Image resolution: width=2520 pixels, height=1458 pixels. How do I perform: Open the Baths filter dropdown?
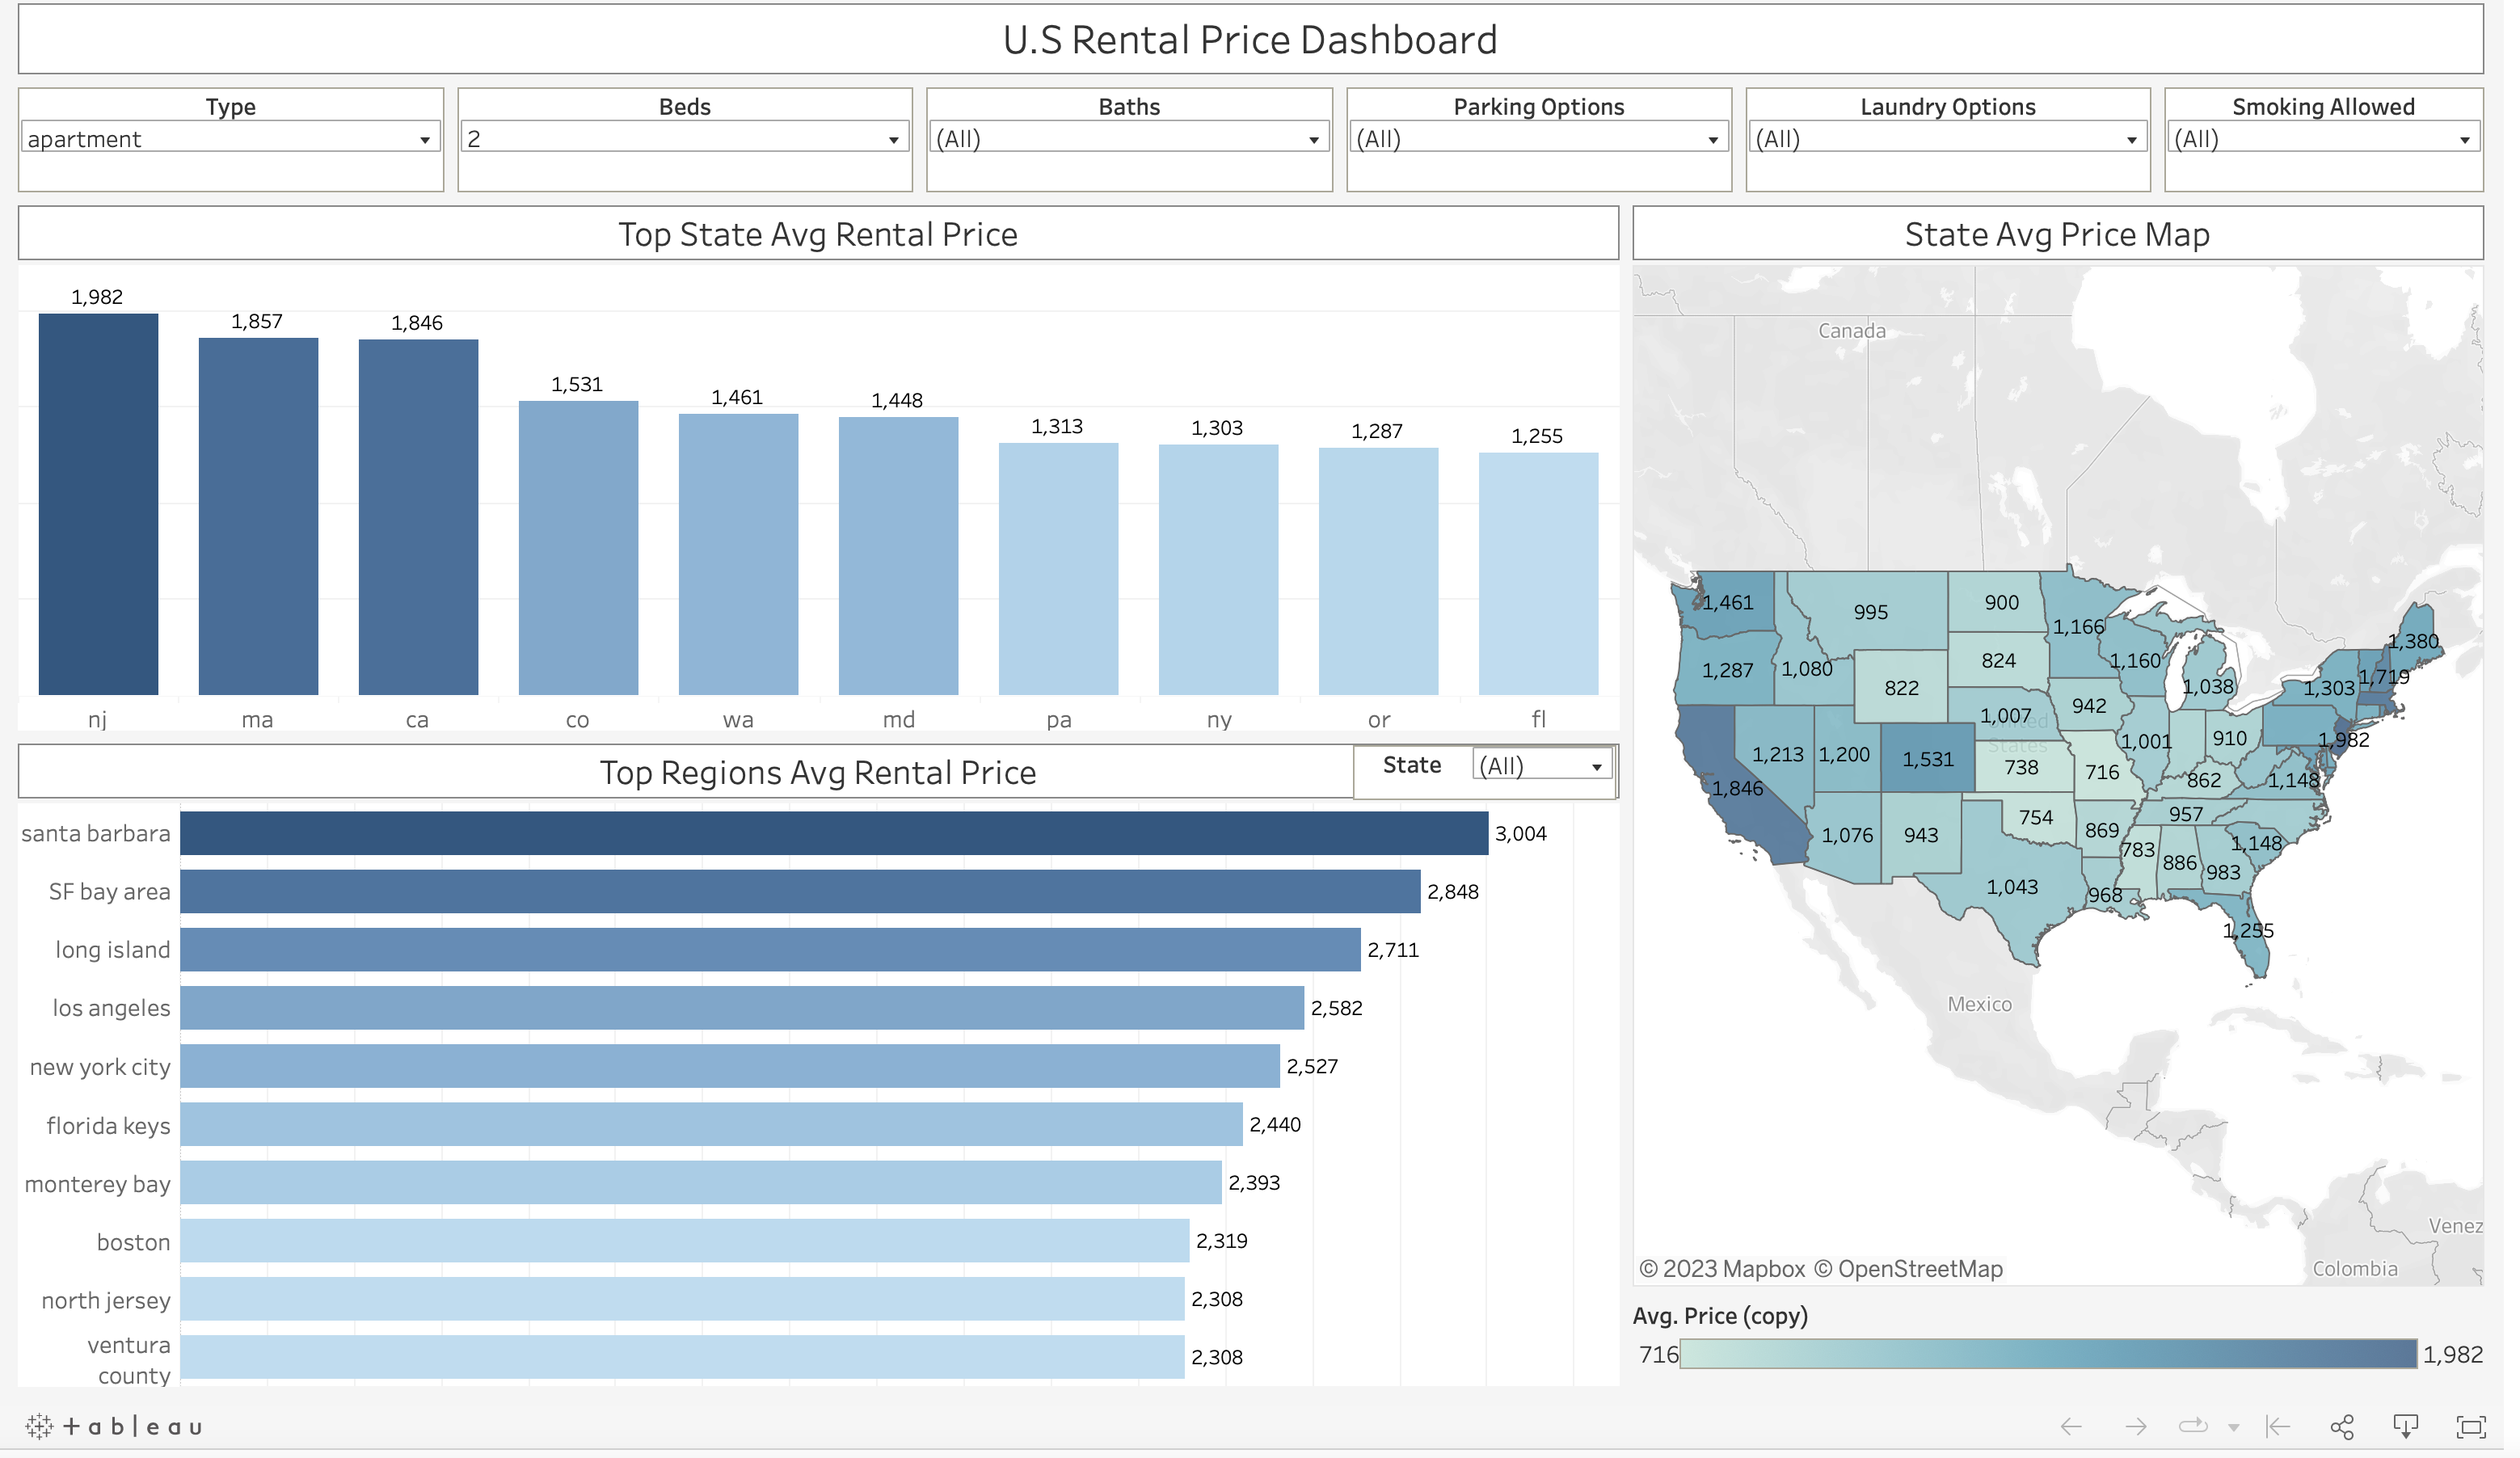pos(1313,140)
